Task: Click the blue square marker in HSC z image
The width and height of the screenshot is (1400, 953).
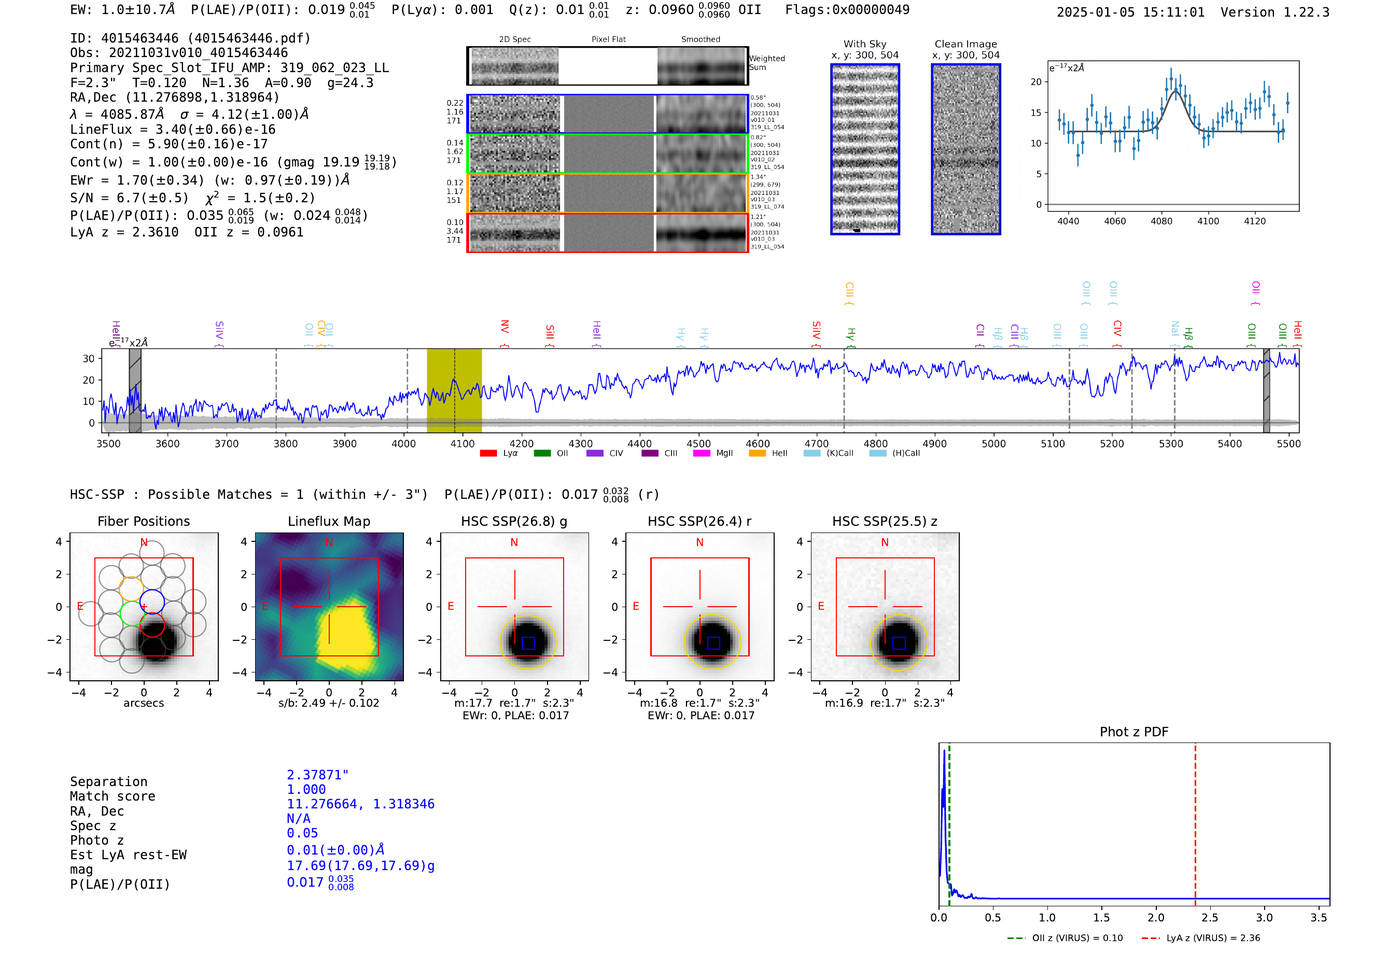Action: point(898,642)
